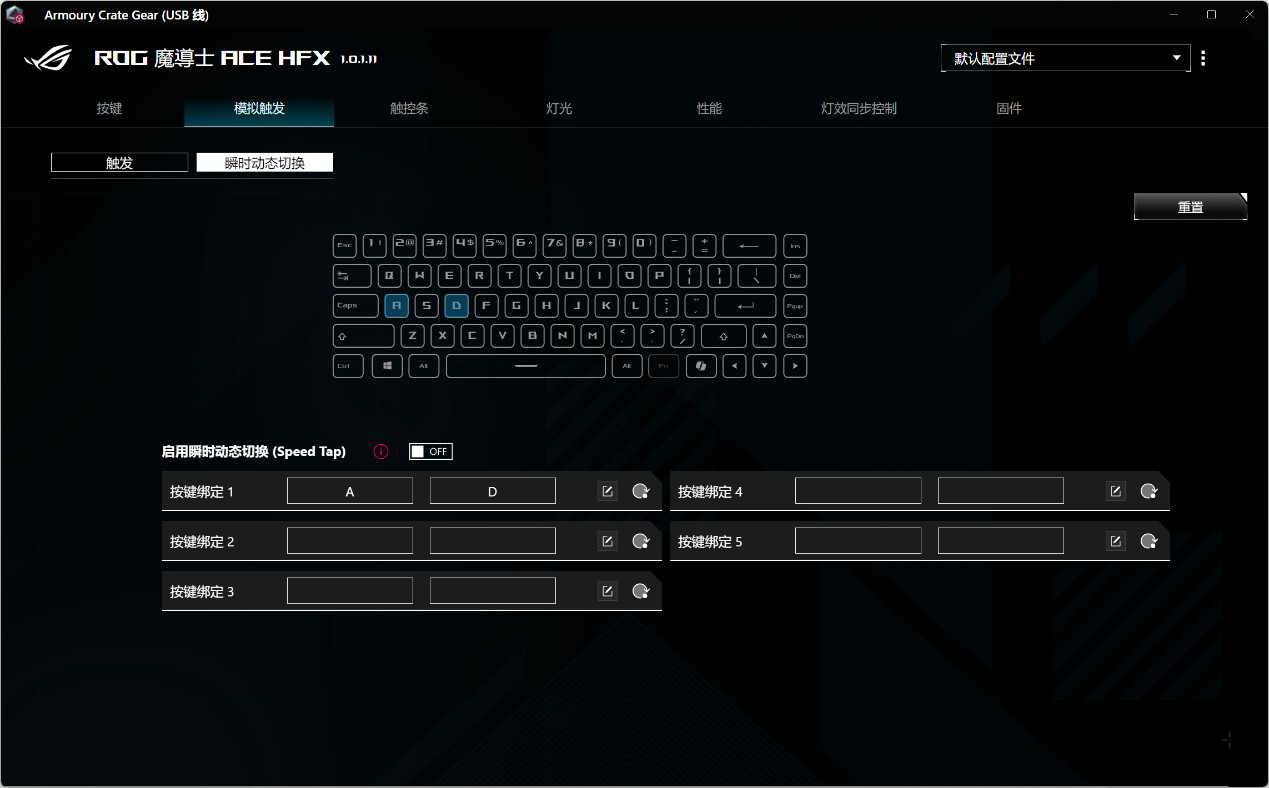Open the default profile dropdown
Image resolution: width=1269 pixels, height=788 pixels.
pyautogui.click(x=1066, y=59)
